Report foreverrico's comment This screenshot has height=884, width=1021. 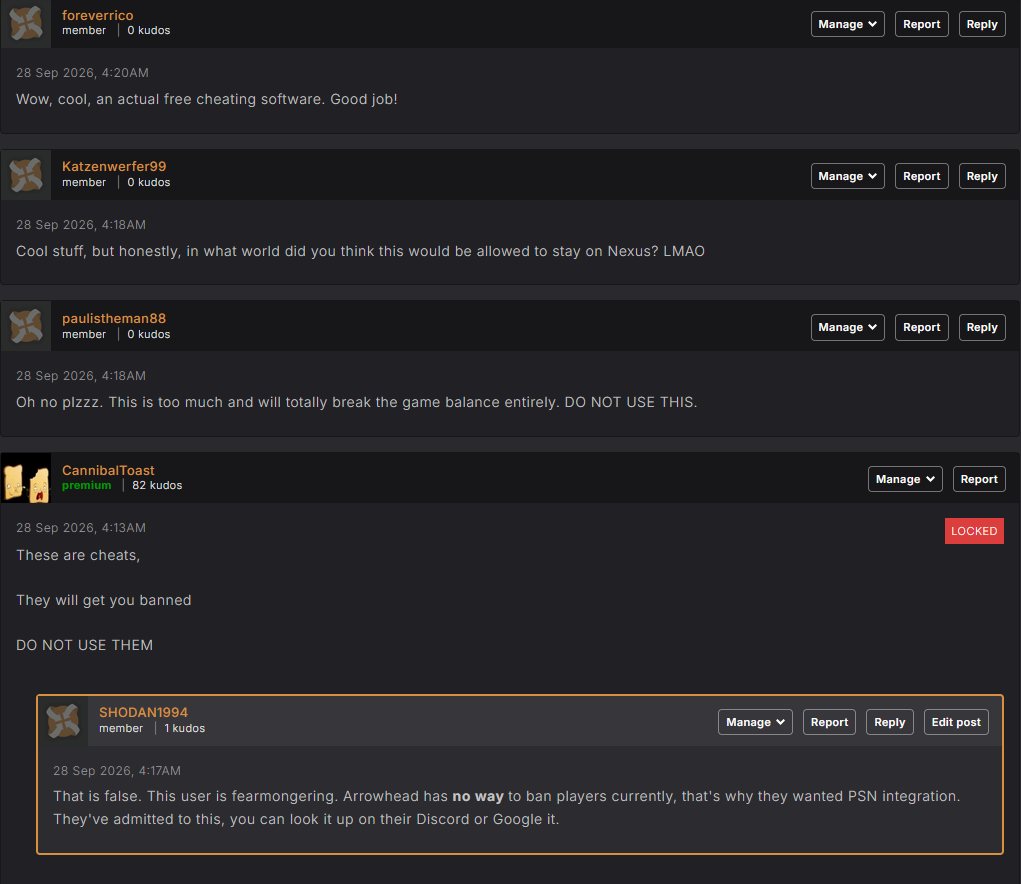pyautogui.click(x=921, y=24)
